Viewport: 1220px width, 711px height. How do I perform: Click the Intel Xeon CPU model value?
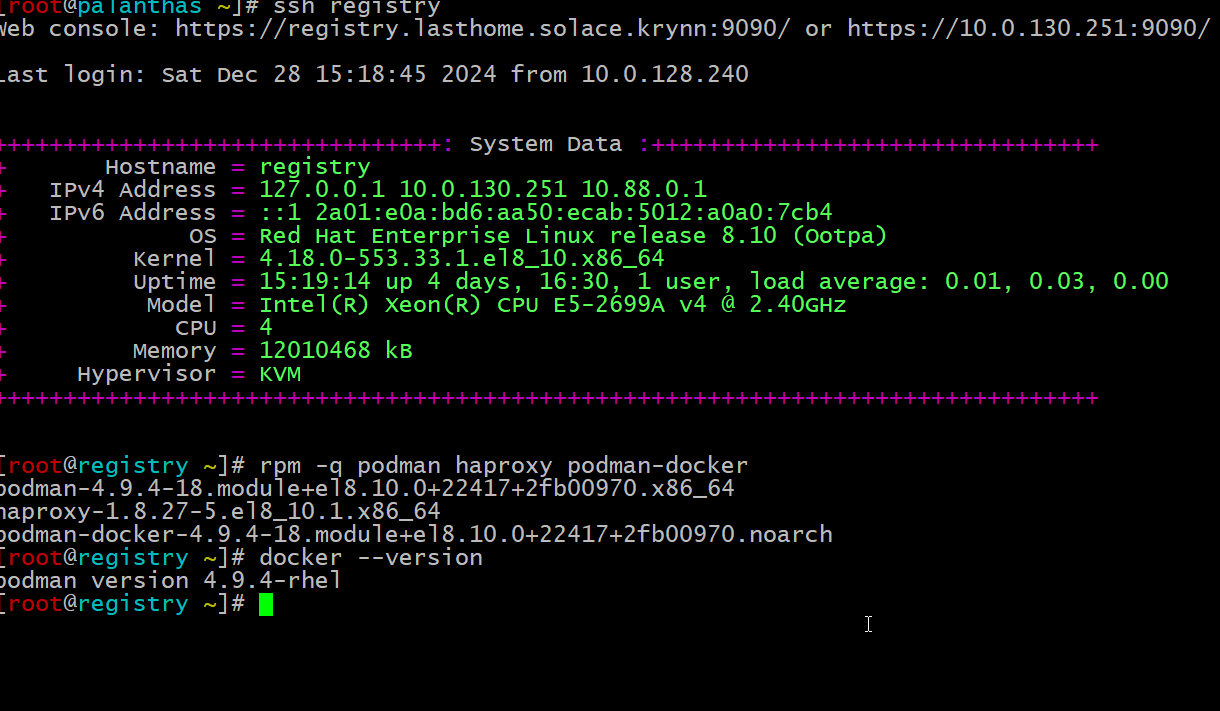coord(552,305)
